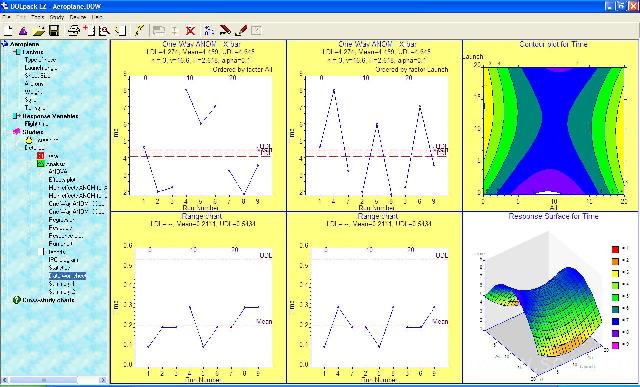Click the red legend swatch beside response surface
This screenshot has height=387, width=640.
(615, 249)
